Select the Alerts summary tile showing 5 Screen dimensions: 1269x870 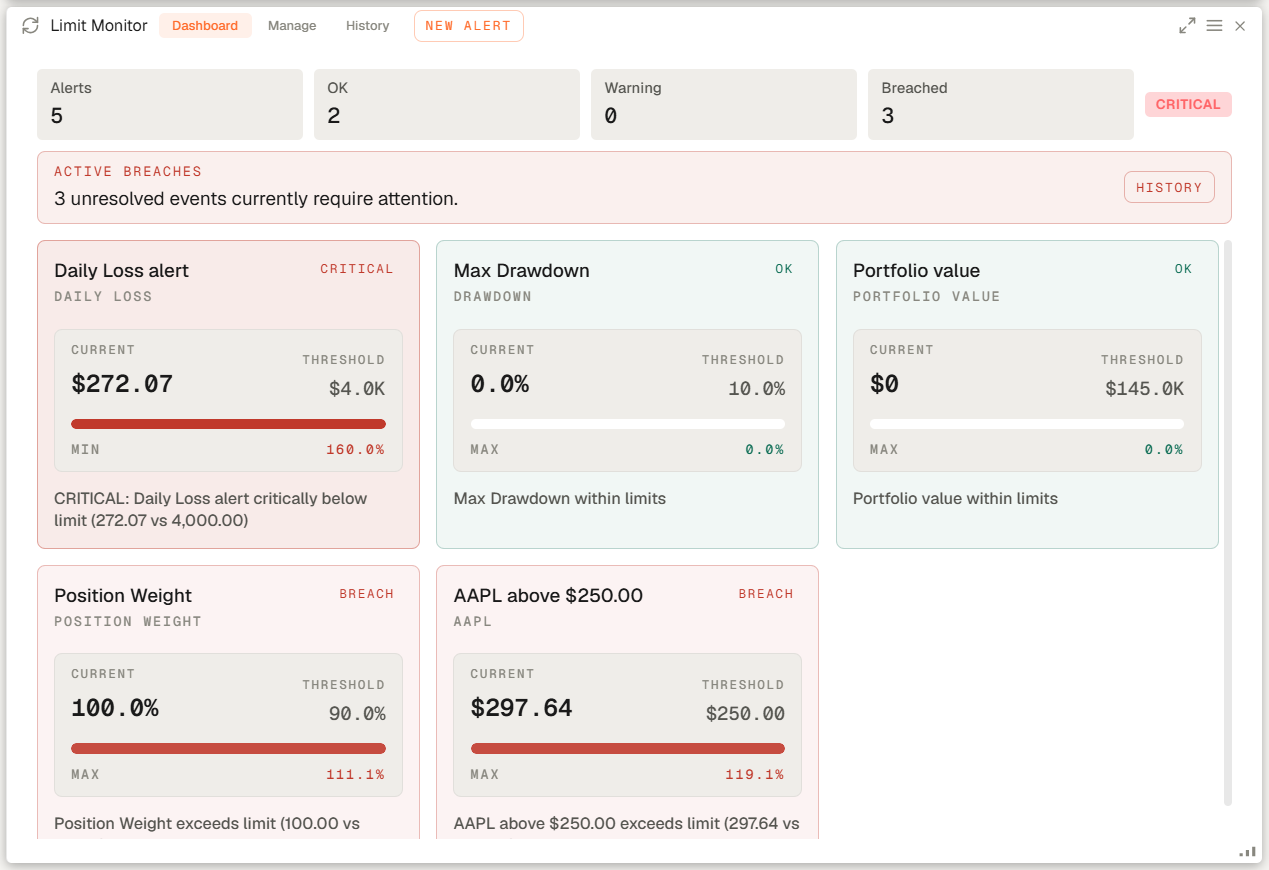[x=170, y=104]
